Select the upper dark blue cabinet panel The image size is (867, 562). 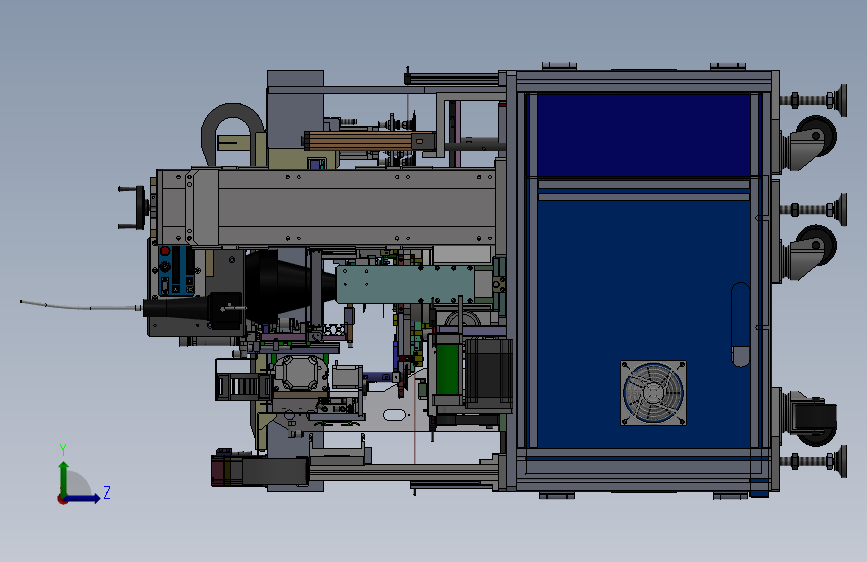point(644,135)
